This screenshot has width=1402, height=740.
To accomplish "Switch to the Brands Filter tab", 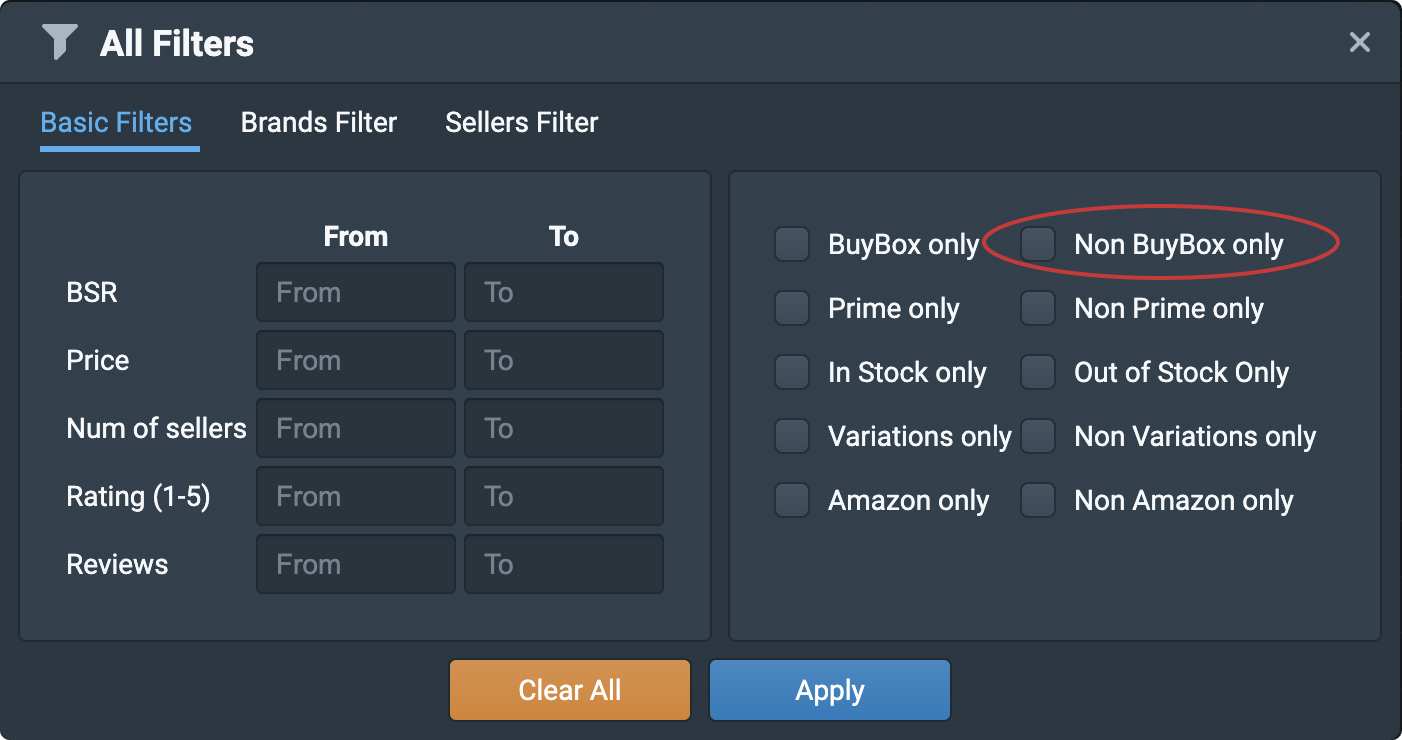I will (x=318, y=122).
